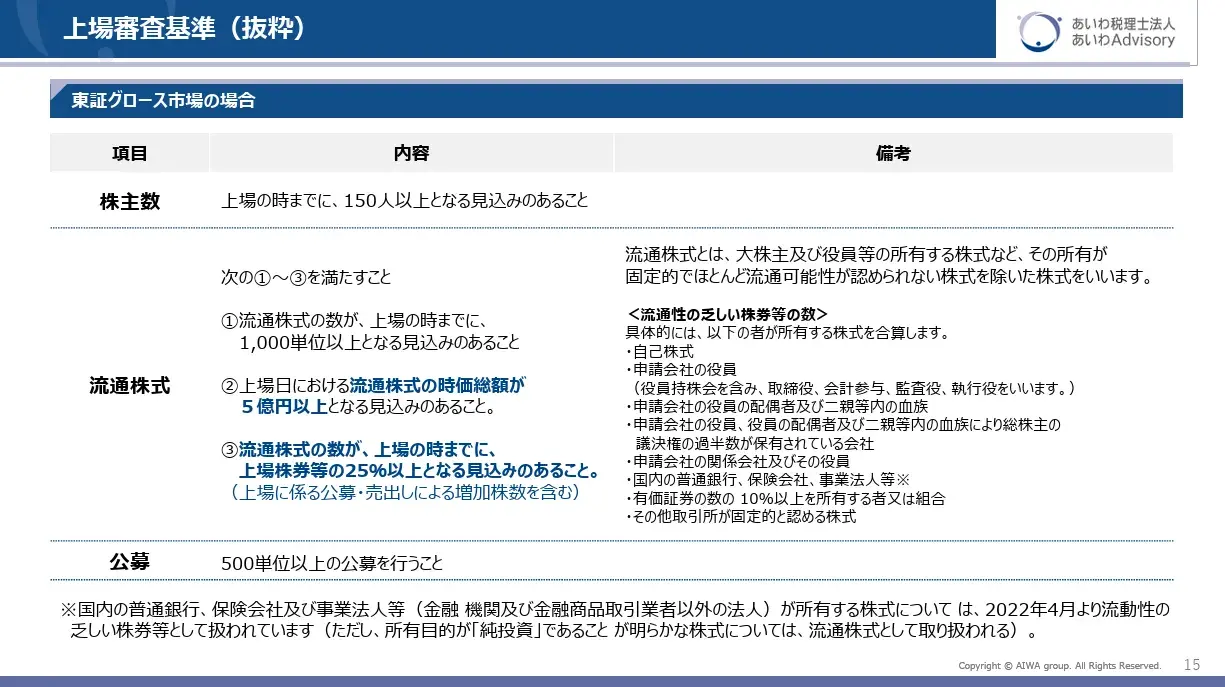Viewport: 1225px width, 687px height.
Task: Click the line ①流通株式の数が、上場の時までに、
Action: [x=353, y=321]
